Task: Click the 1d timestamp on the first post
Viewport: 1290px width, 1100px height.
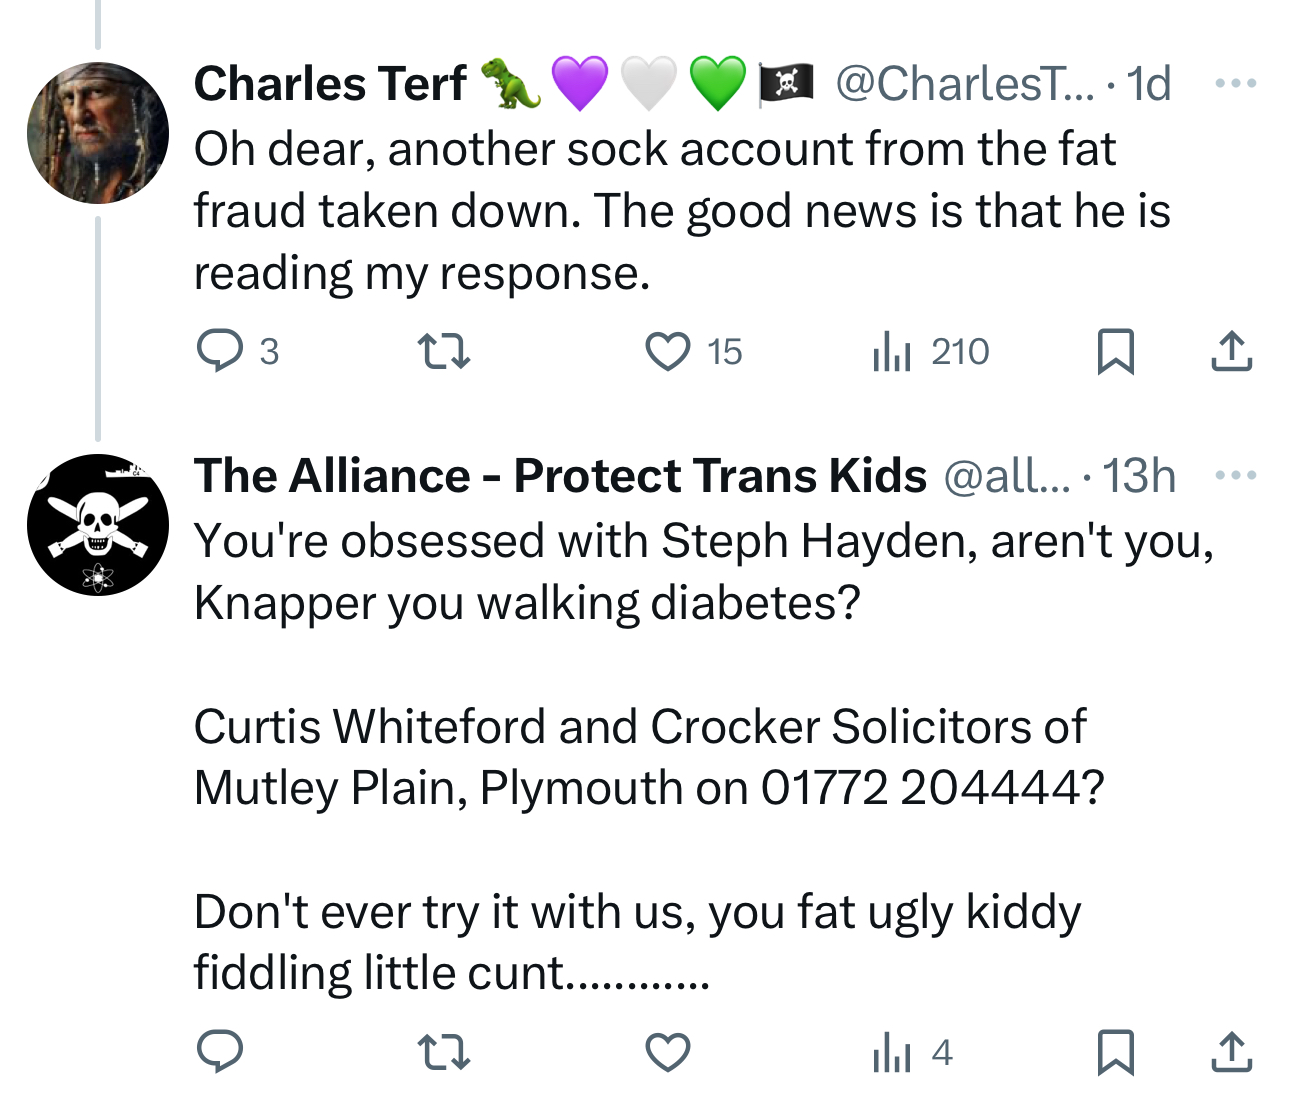Action: pyautogui.click(x=1149, y=84)
